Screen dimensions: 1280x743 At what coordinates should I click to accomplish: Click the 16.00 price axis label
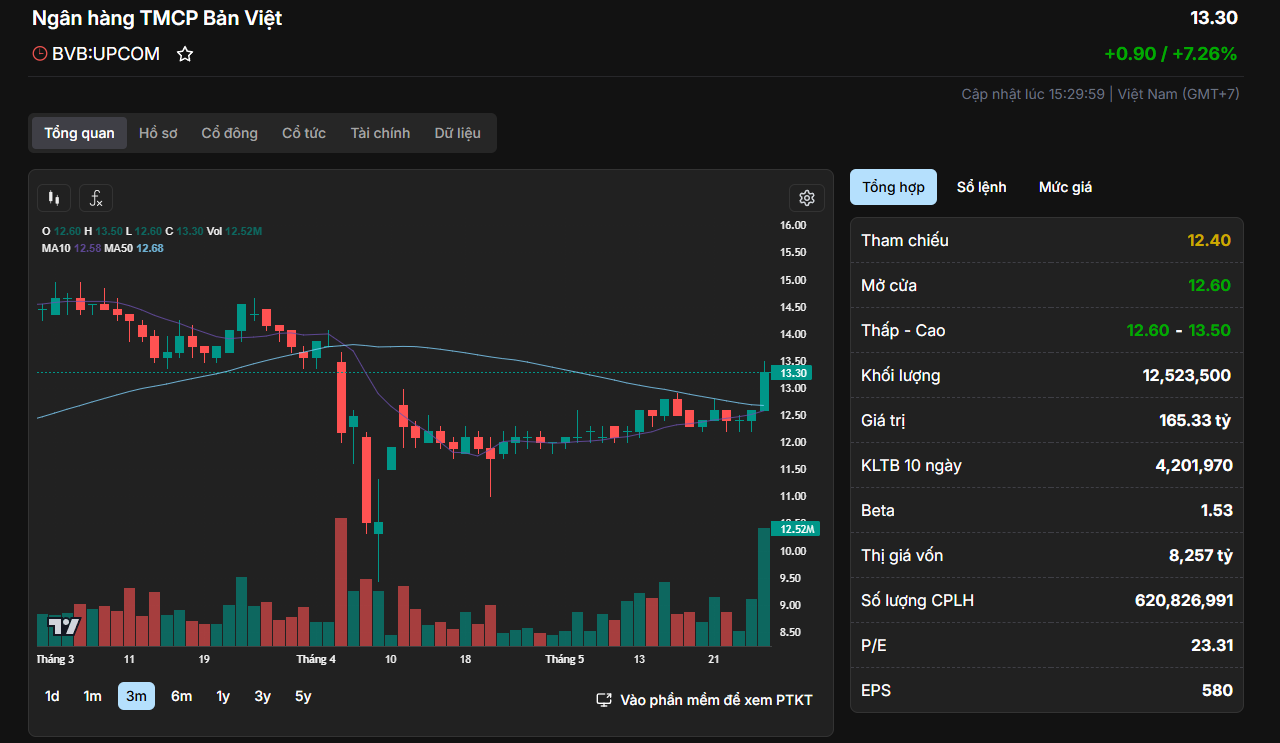tap(793, 225)
